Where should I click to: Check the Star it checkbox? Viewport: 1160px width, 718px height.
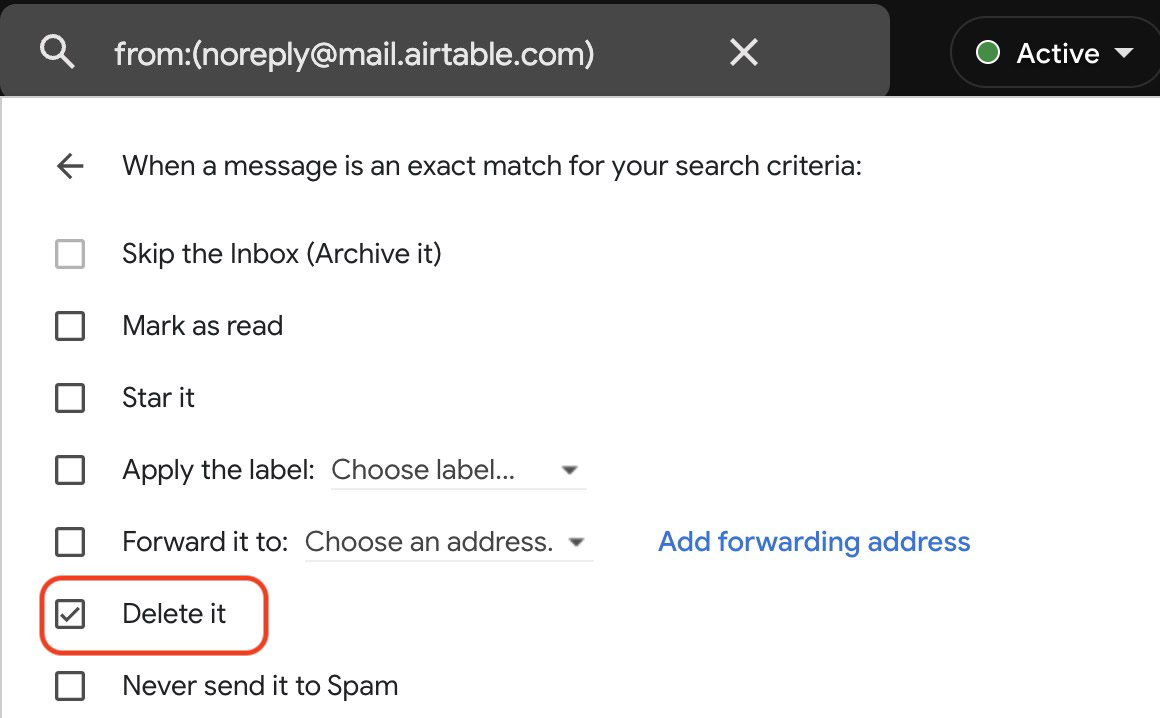[x=70, y=398]
